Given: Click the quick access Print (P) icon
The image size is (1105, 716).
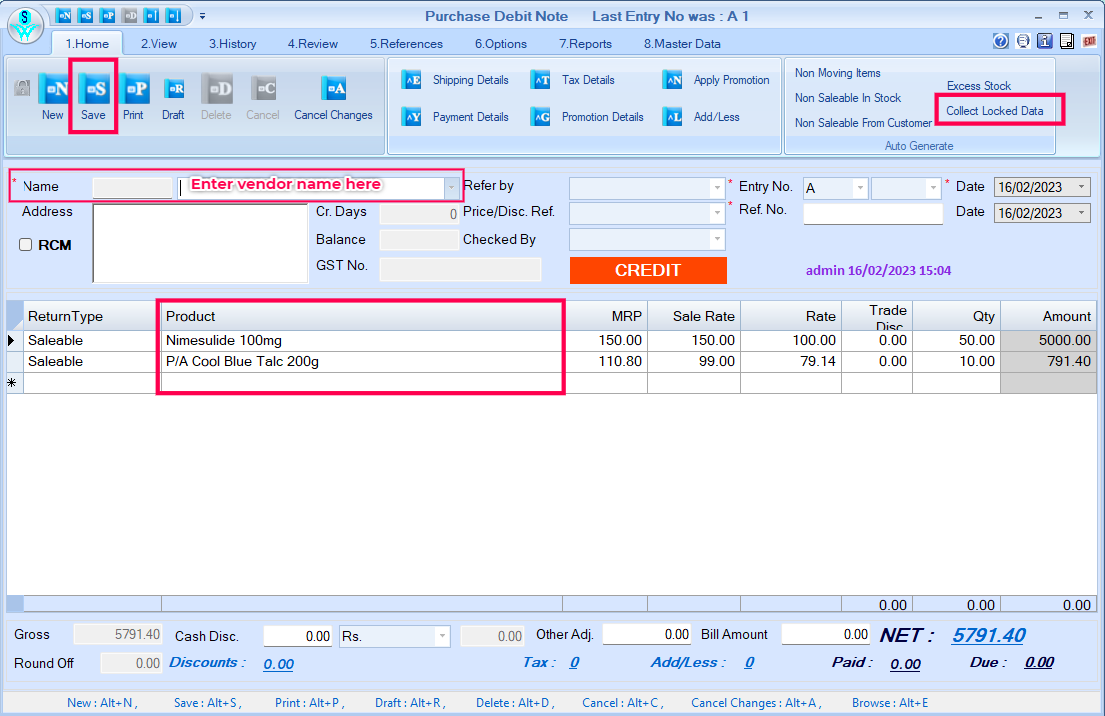Looking at the screenshot, I should [x=107, y=15].
